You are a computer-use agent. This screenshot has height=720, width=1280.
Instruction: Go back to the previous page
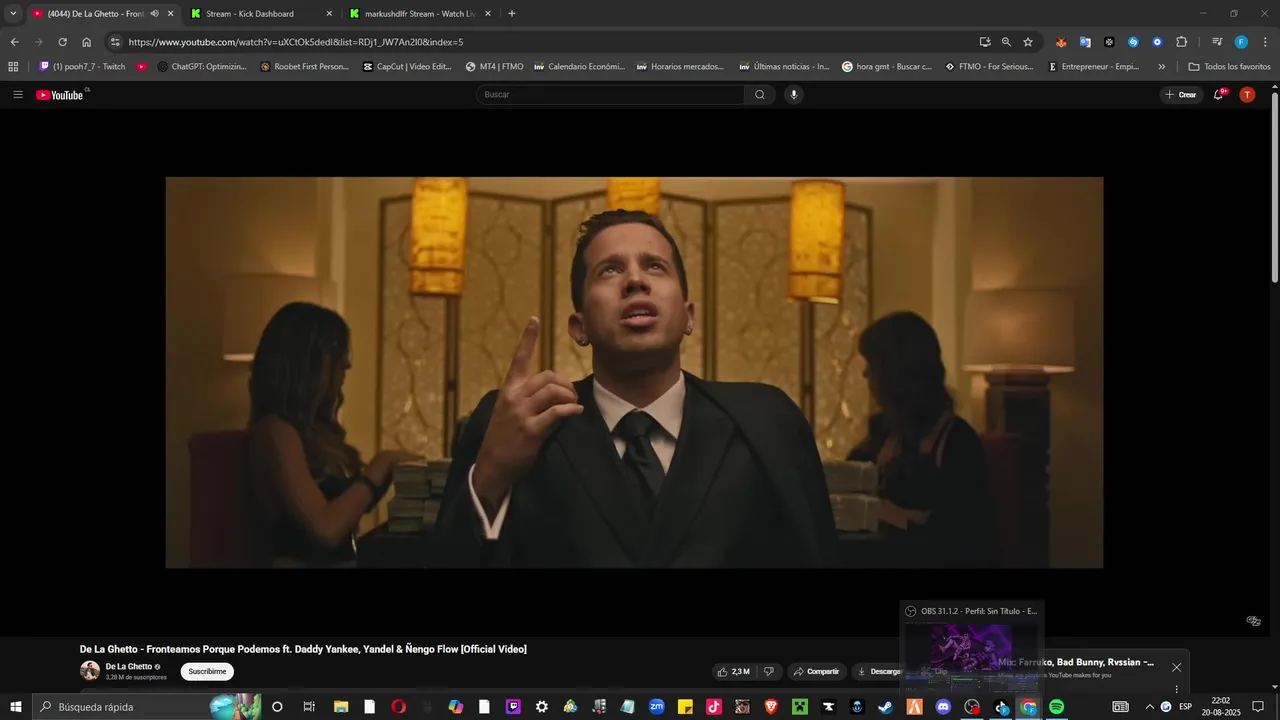(x=14, y=42)
